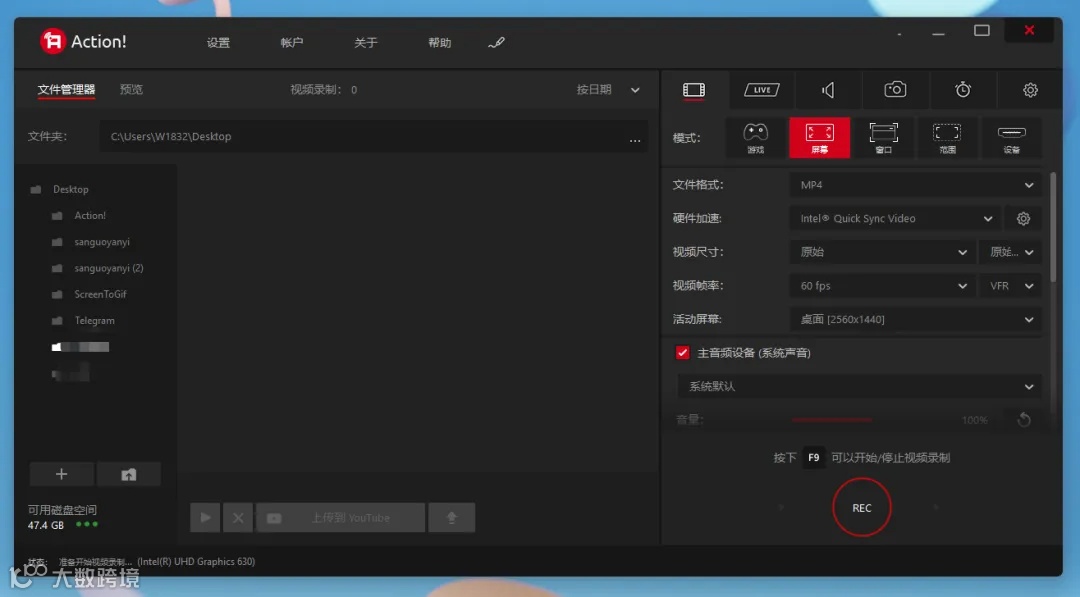Open the 帮助 menu
1080x597 pixels.
(439, 43)
